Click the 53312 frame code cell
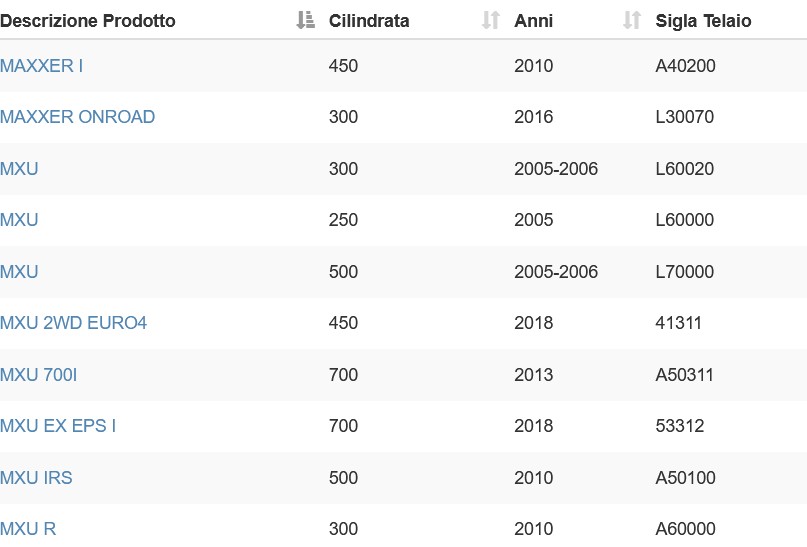The width and height of the screenshot is (807, 547). [x=679, y=426]
